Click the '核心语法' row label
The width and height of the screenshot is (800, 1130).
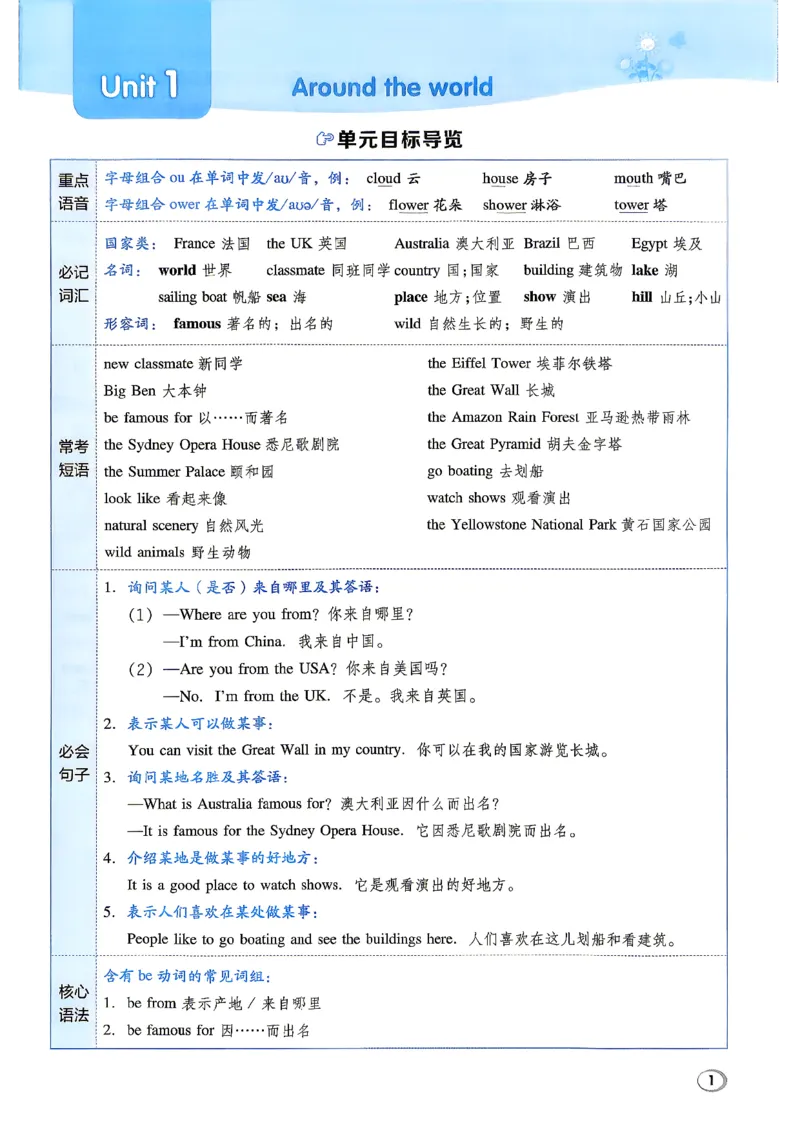[74, 1003]
